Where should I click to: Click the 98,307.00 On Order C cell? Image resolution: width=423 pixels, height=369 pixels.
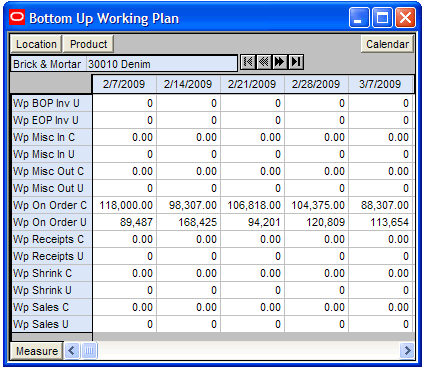[x=189, y=205]
